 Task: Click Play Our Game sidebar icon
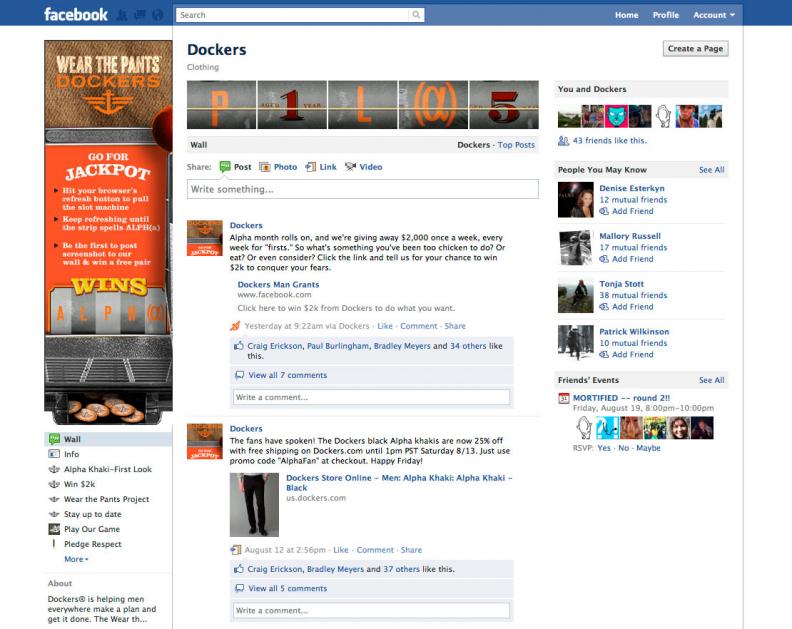point(54,529)
